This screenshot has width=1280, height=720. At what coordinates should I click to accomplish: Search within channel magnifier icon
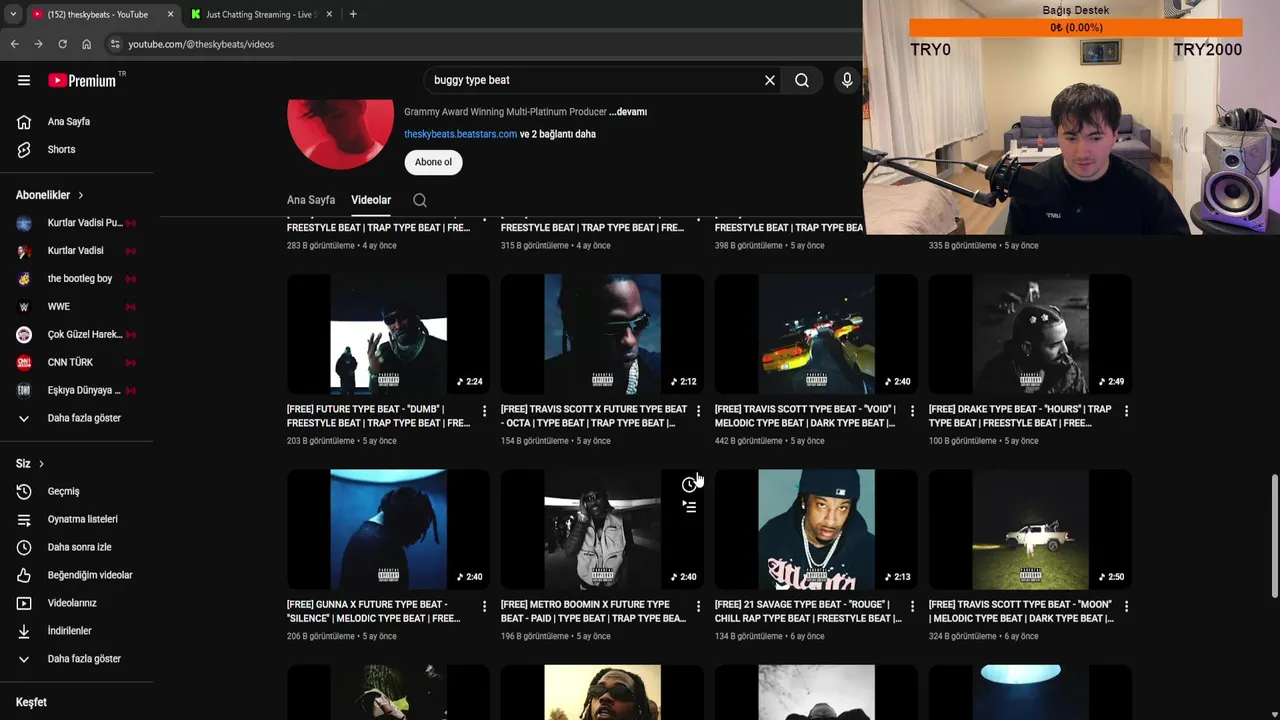point(420,200)
